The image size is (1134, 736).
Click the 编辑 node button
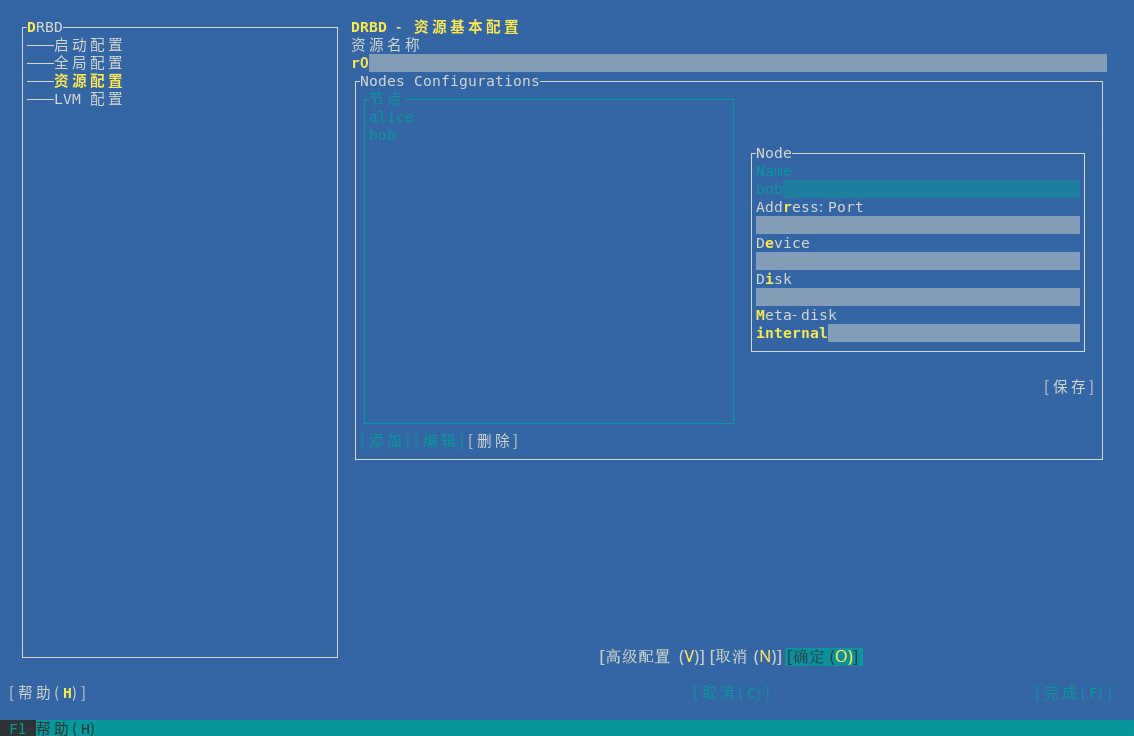(439, 441)
